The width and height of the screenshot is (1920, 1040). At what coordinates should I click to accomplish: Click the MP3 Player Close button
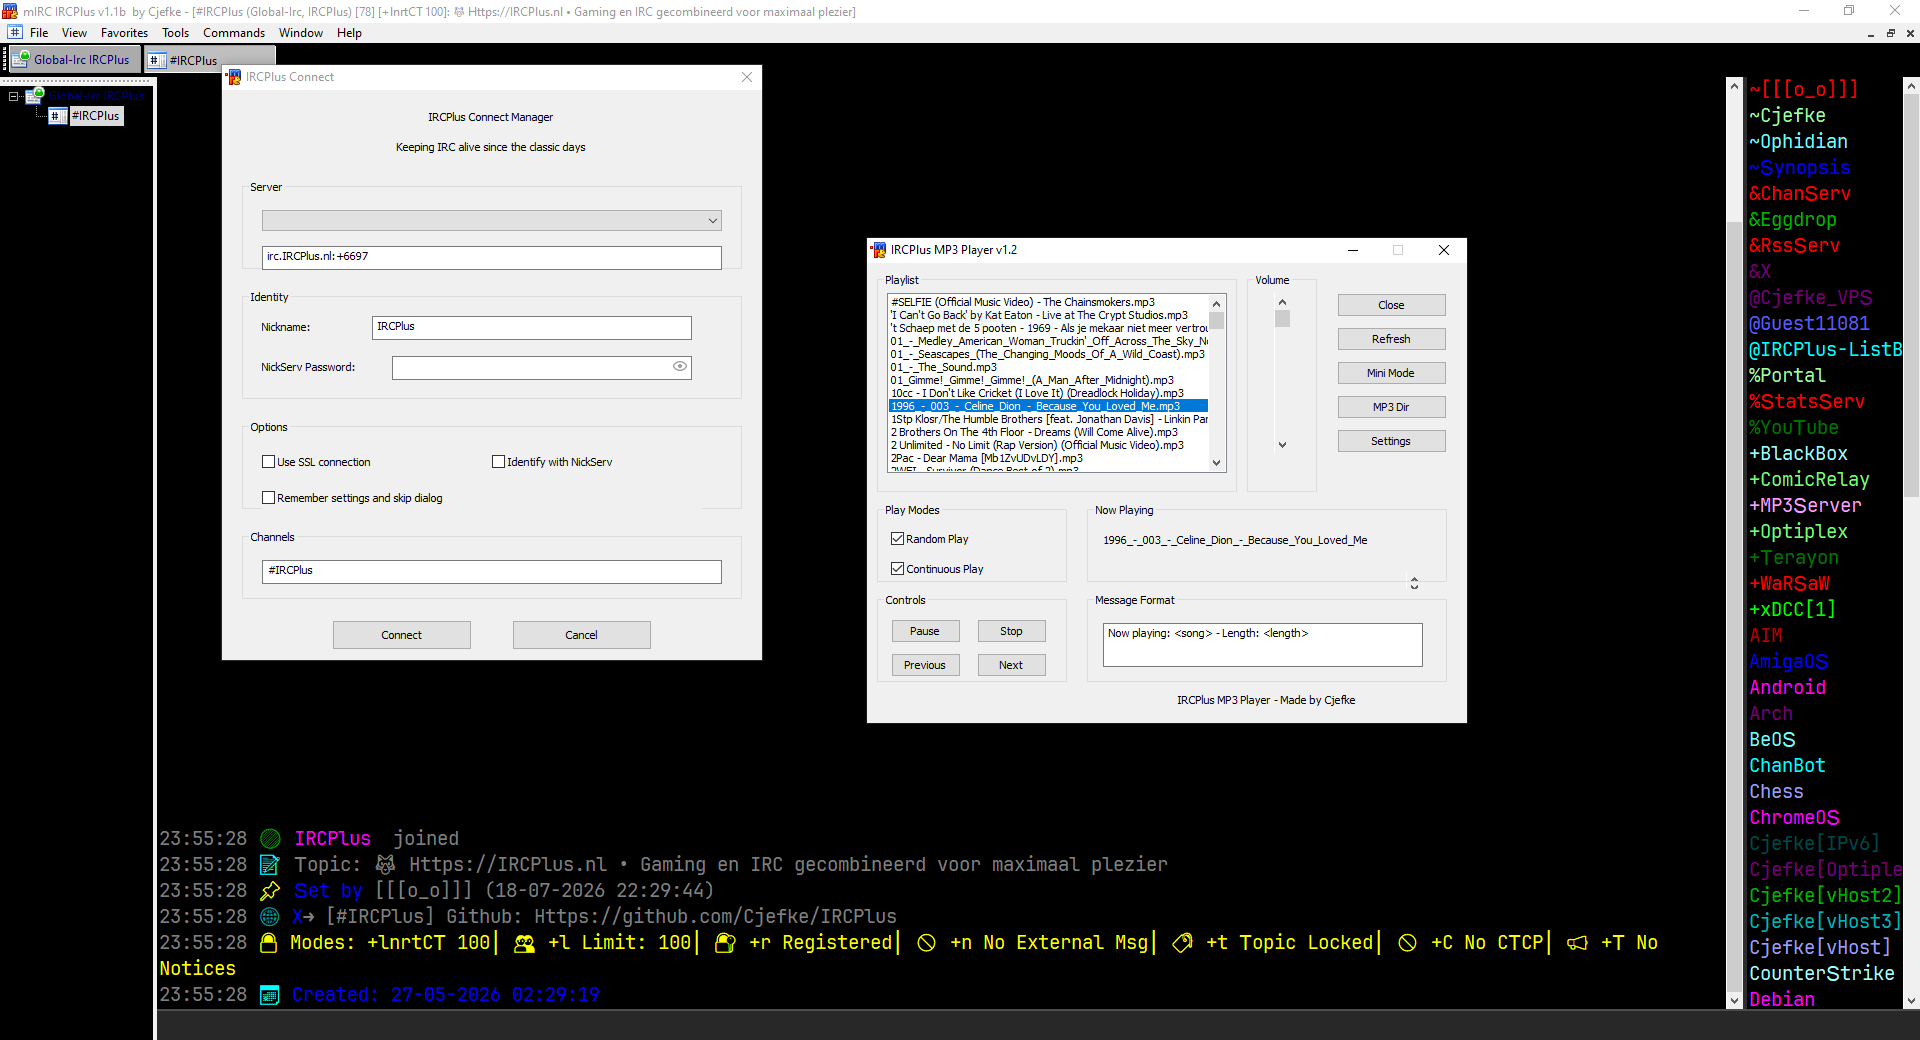coord(1391,305)
